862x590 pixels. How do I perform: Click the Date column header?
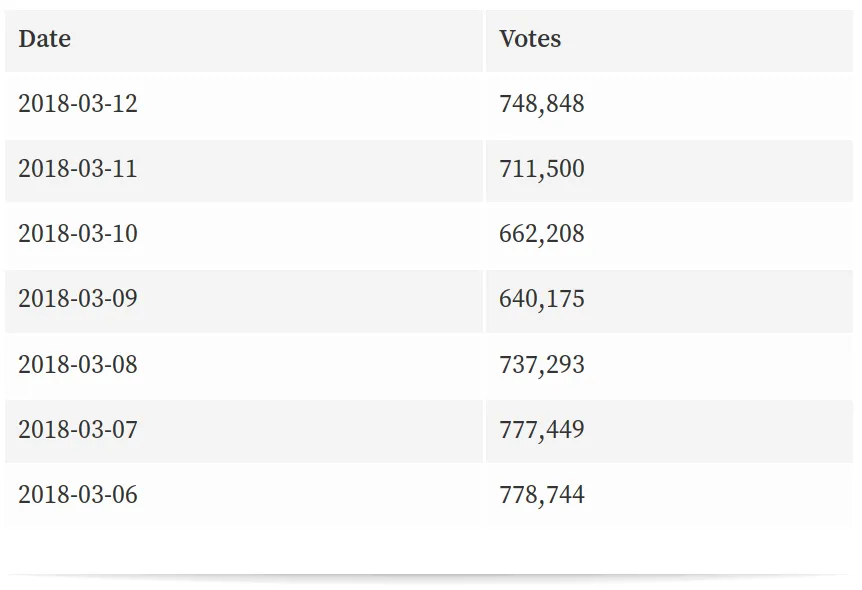45,40
